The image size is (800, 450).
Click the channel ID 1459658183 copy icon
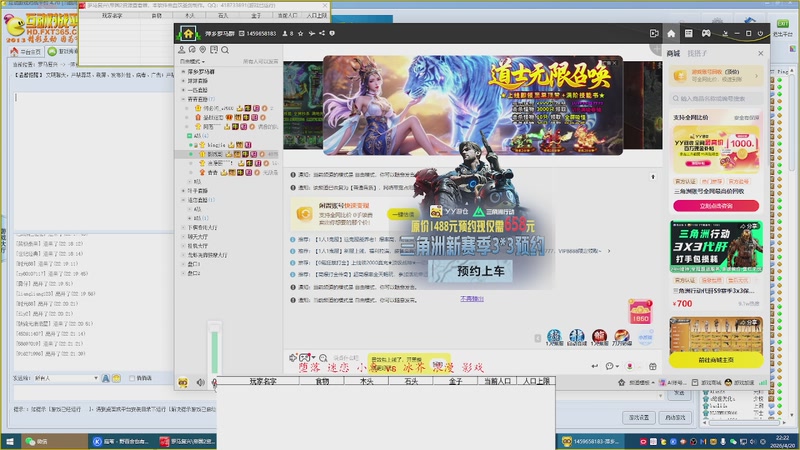pyautogui.click(x=242, y=34)
